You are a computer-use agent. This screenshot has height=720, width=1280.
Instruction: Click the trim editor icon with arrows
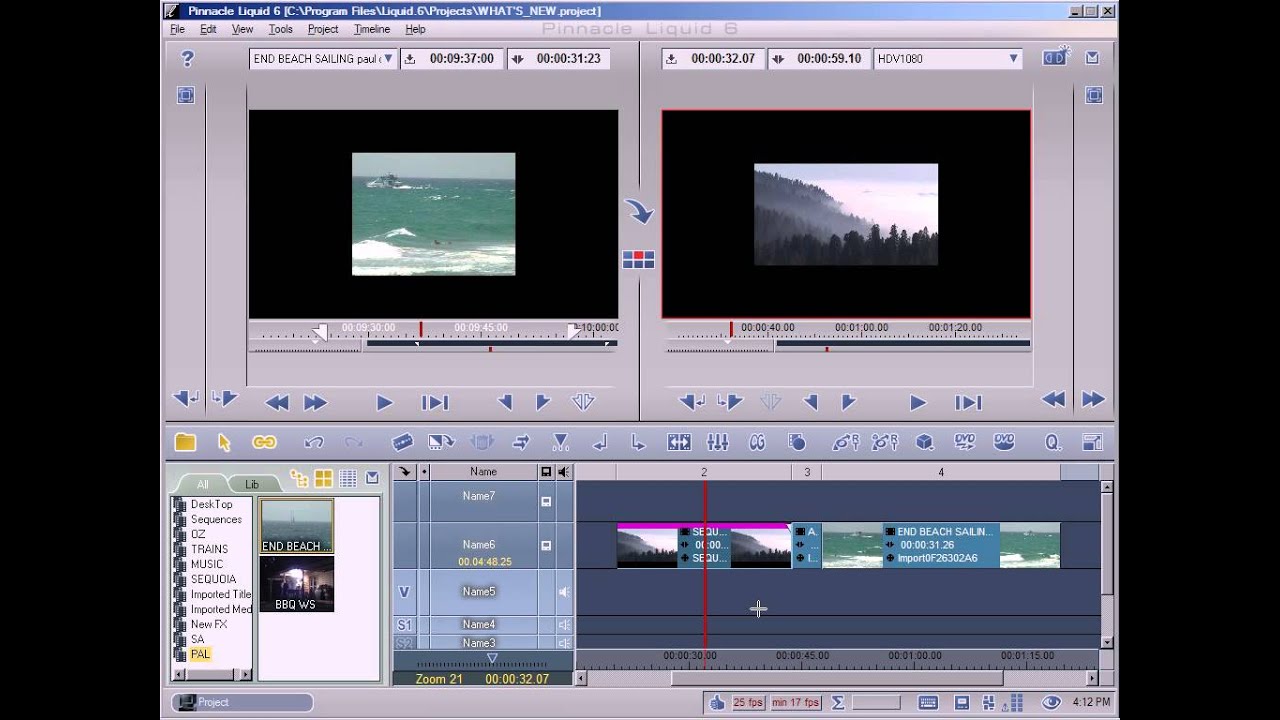tap(679, 442)
